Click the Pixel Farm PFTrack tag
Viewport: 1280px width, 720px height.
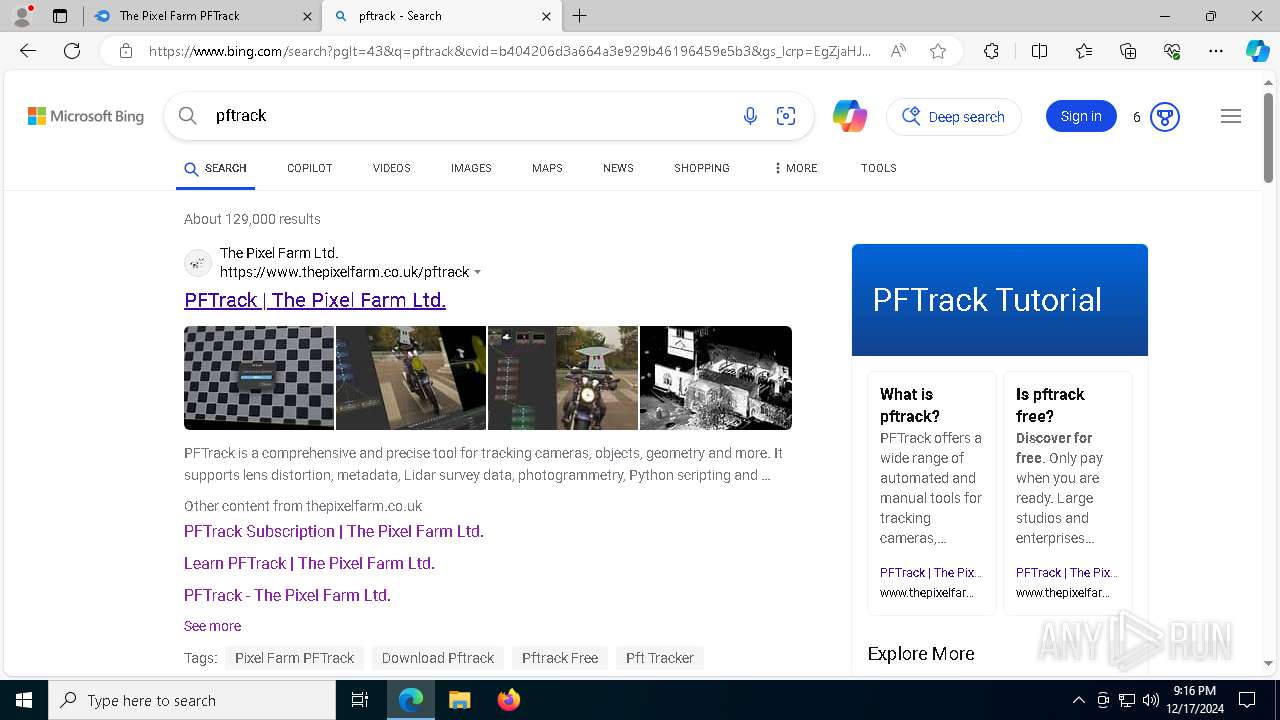point(294,658)
